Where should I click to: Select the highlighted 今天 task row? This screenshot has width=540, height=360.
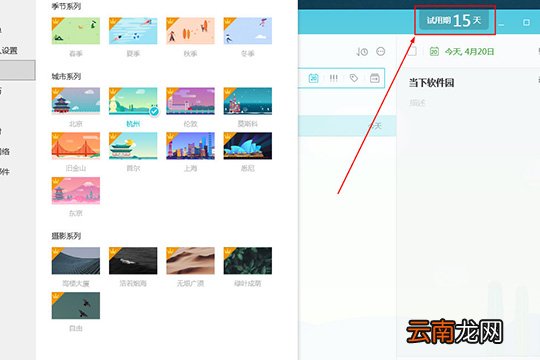point(347,126)
